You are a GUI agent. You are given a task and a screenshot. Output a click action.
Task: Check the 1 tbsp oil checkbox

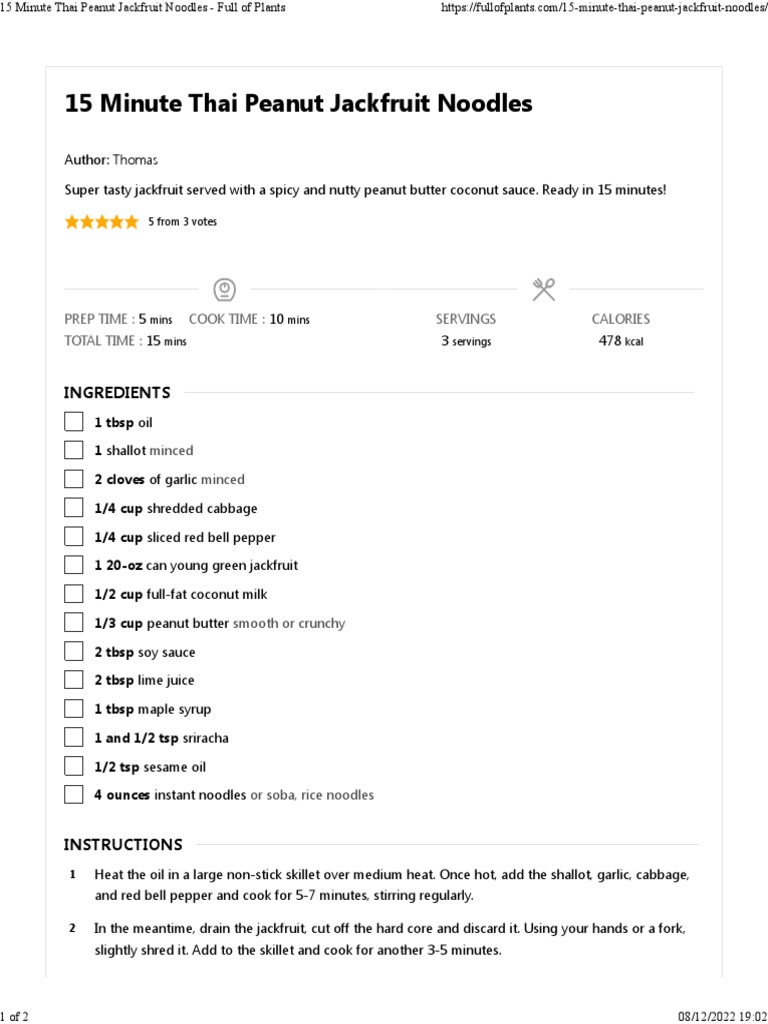[74, 422]
